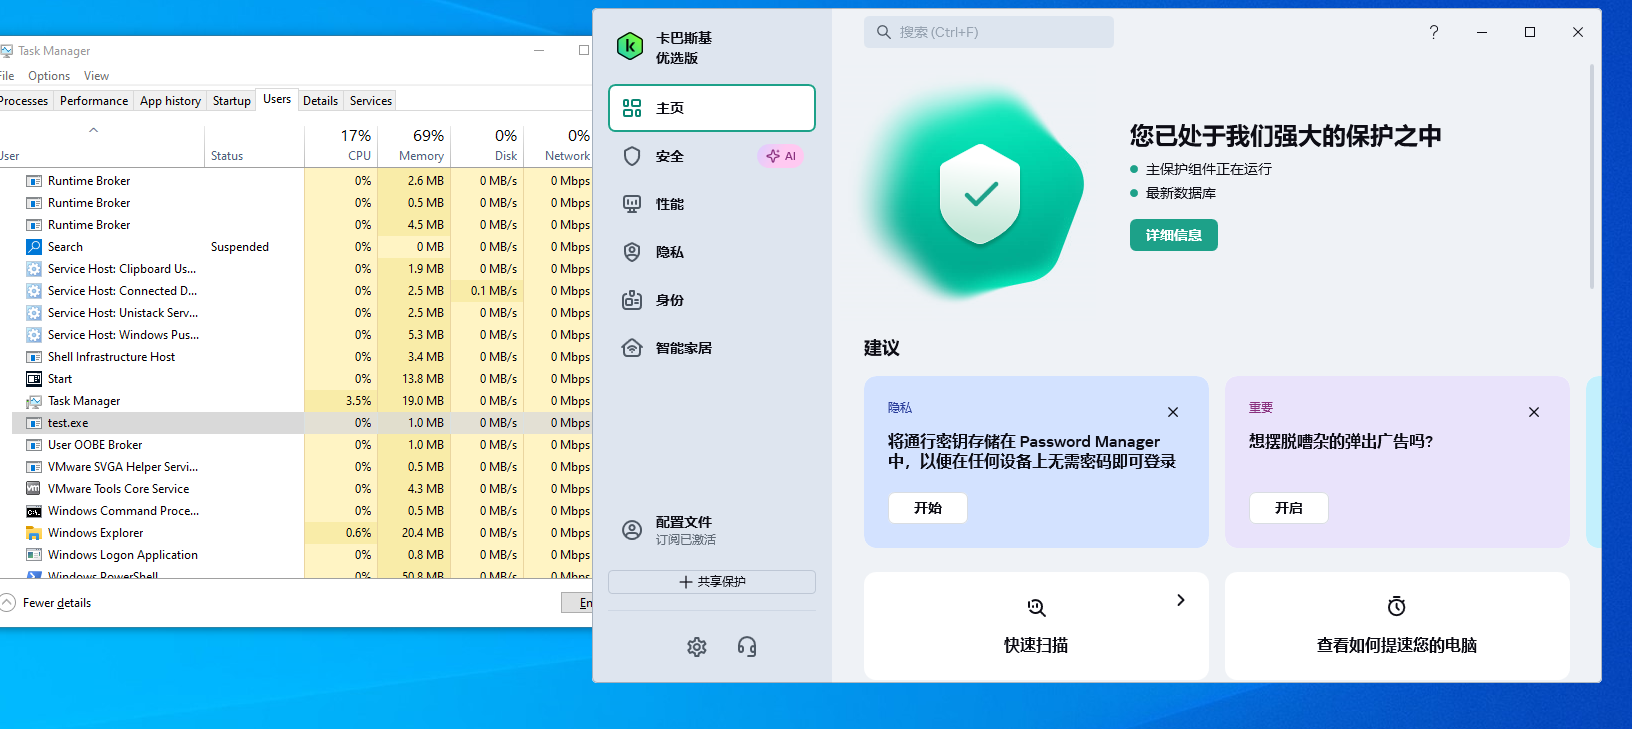
Task: Open Kaspersky settings gear
Action: pyautogui.click(x=697, y=647)
